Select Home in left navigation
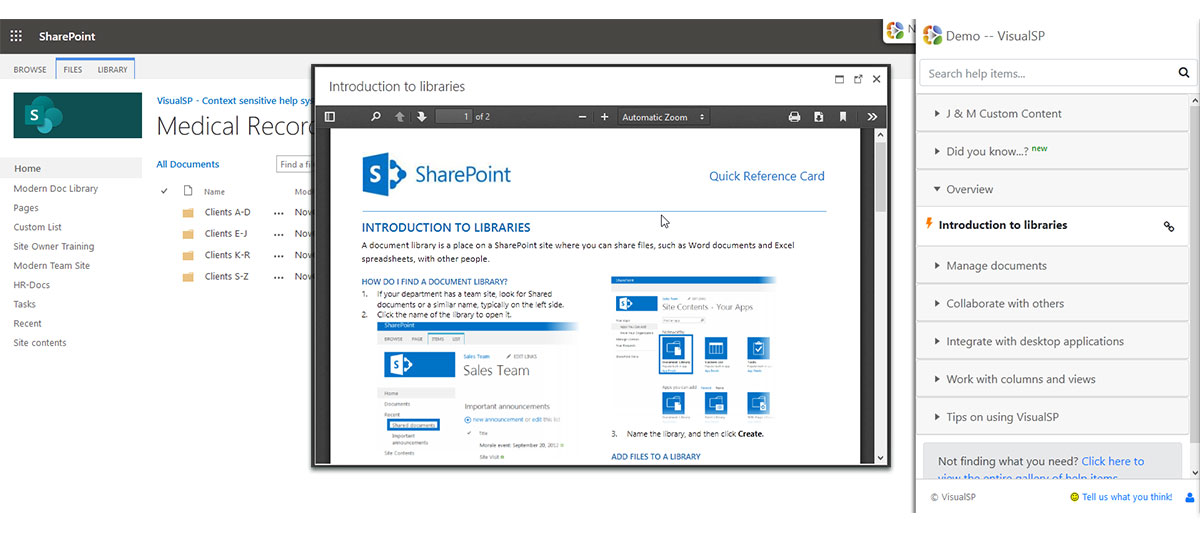Image resolution: width=1200 pixels, height=533 pixels. pyautogui.click(x=71, y=169)
